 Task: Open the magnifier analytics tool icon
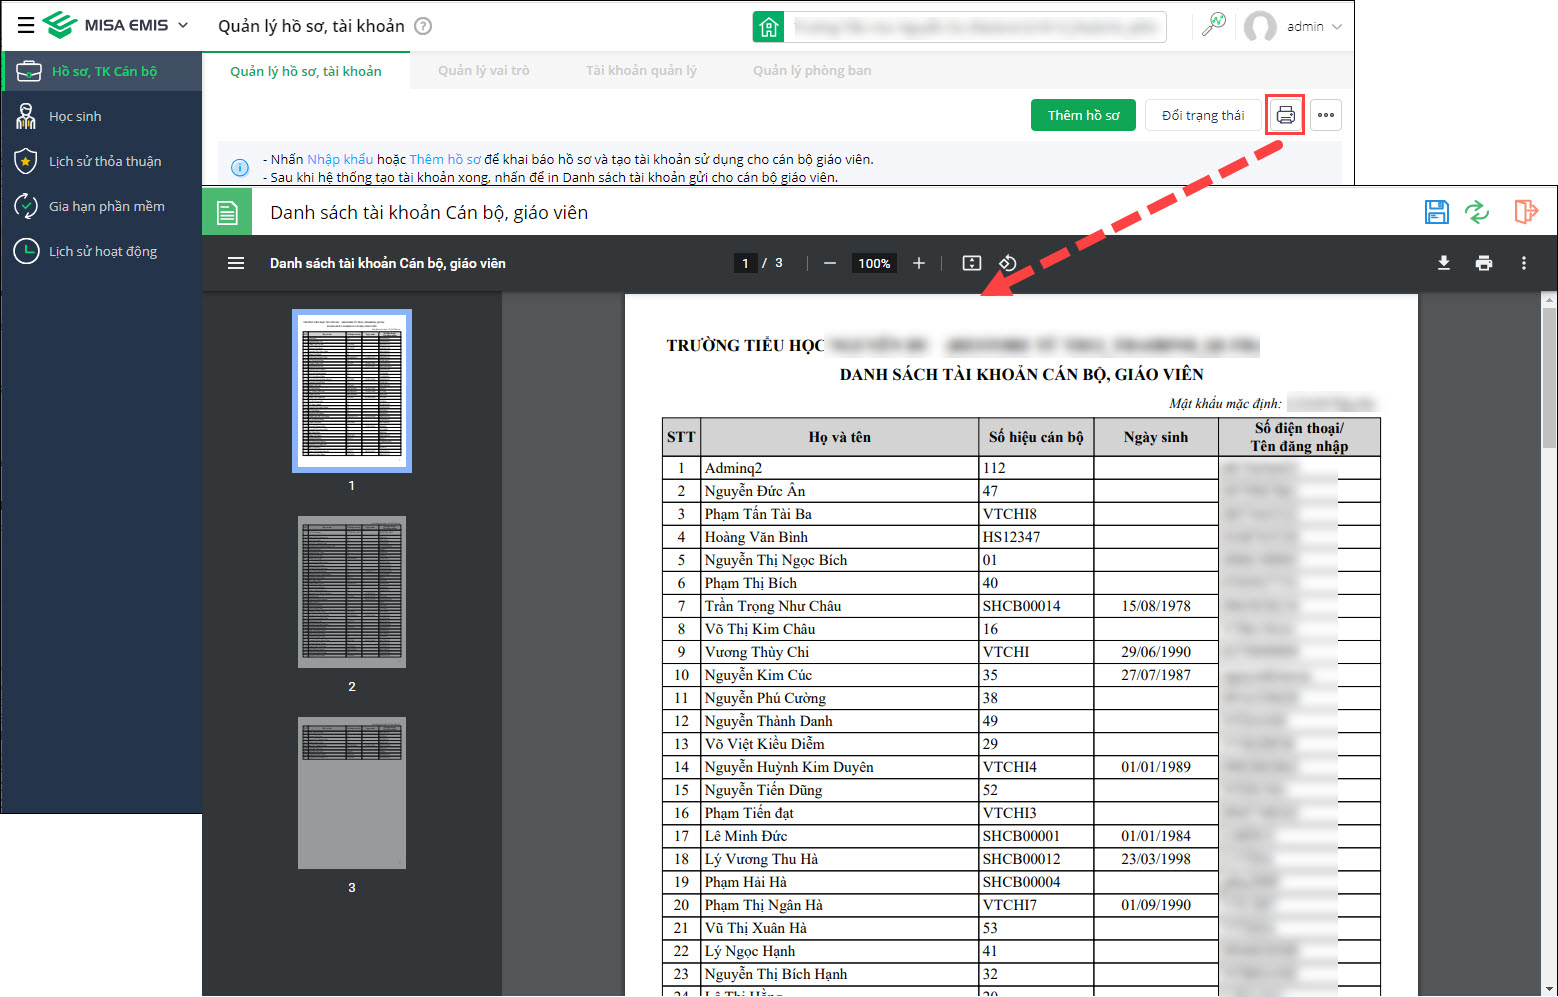tap(1214, 25)
